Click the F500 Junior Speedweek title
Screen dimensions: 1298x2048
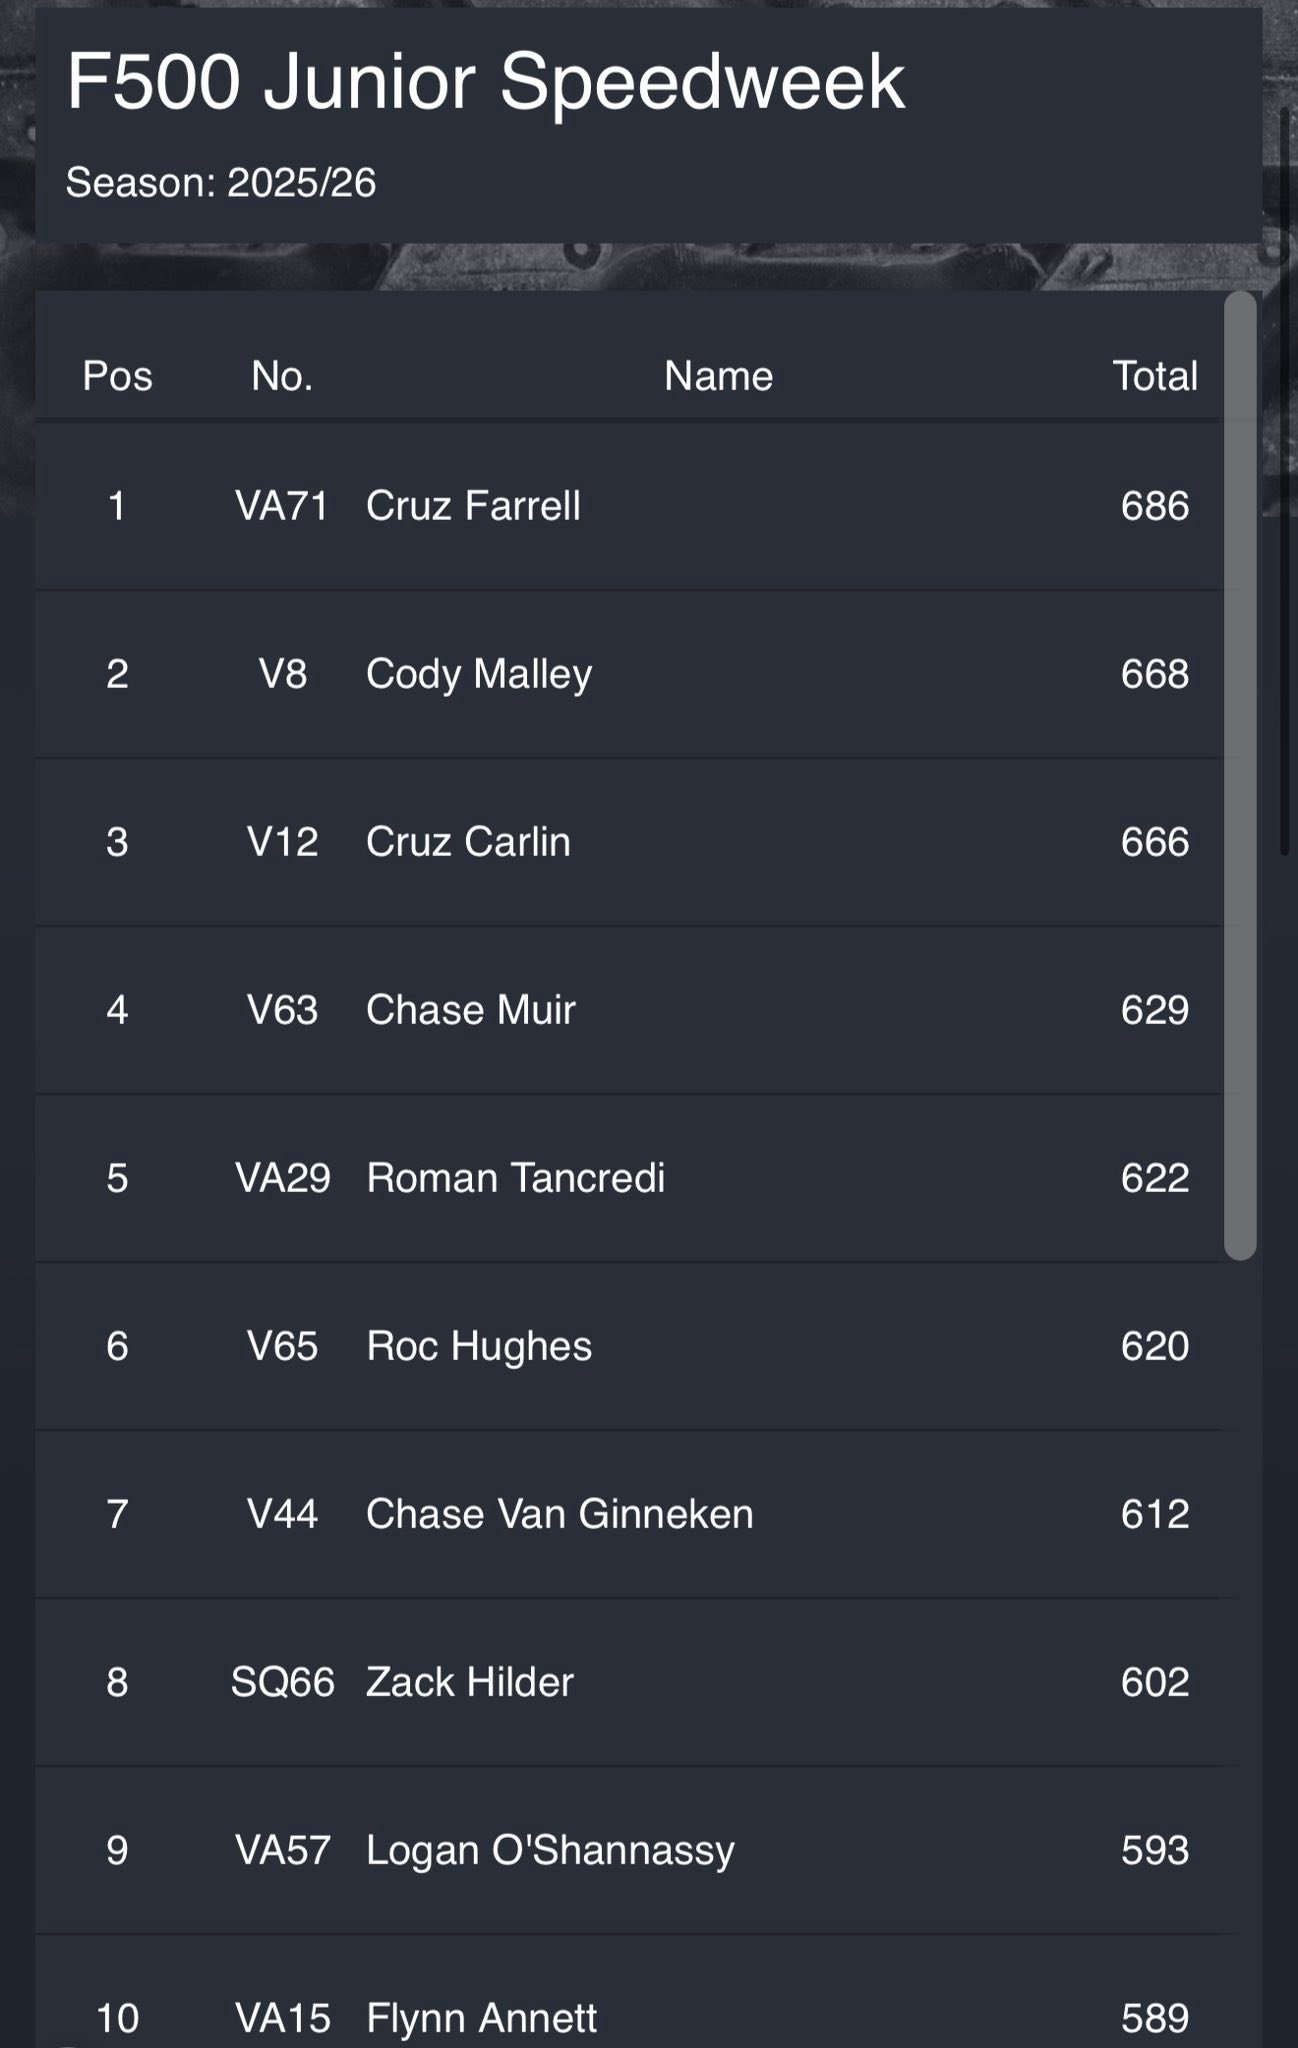click(486, 82)
